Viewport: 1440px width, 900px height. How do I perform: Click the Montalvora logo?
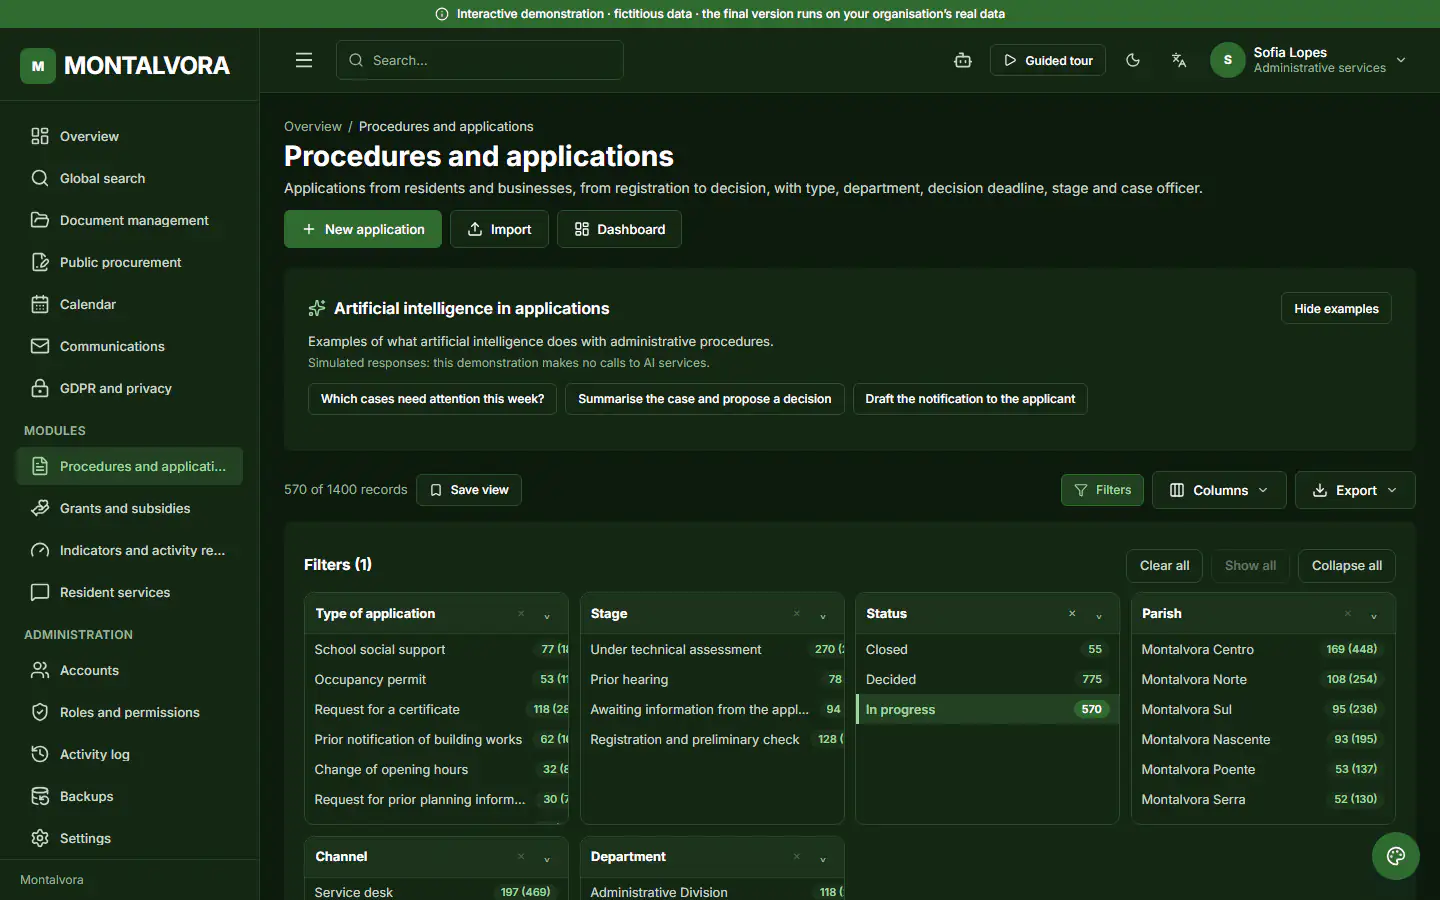pos(125,66)
